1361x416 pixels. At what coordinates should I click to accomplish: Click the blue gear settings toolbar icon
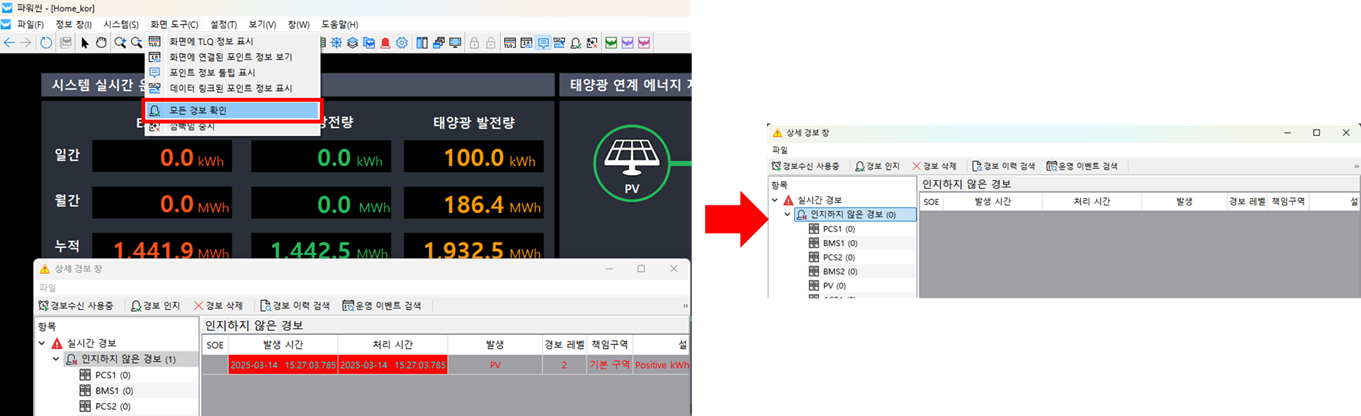click(x=402, y=43)
